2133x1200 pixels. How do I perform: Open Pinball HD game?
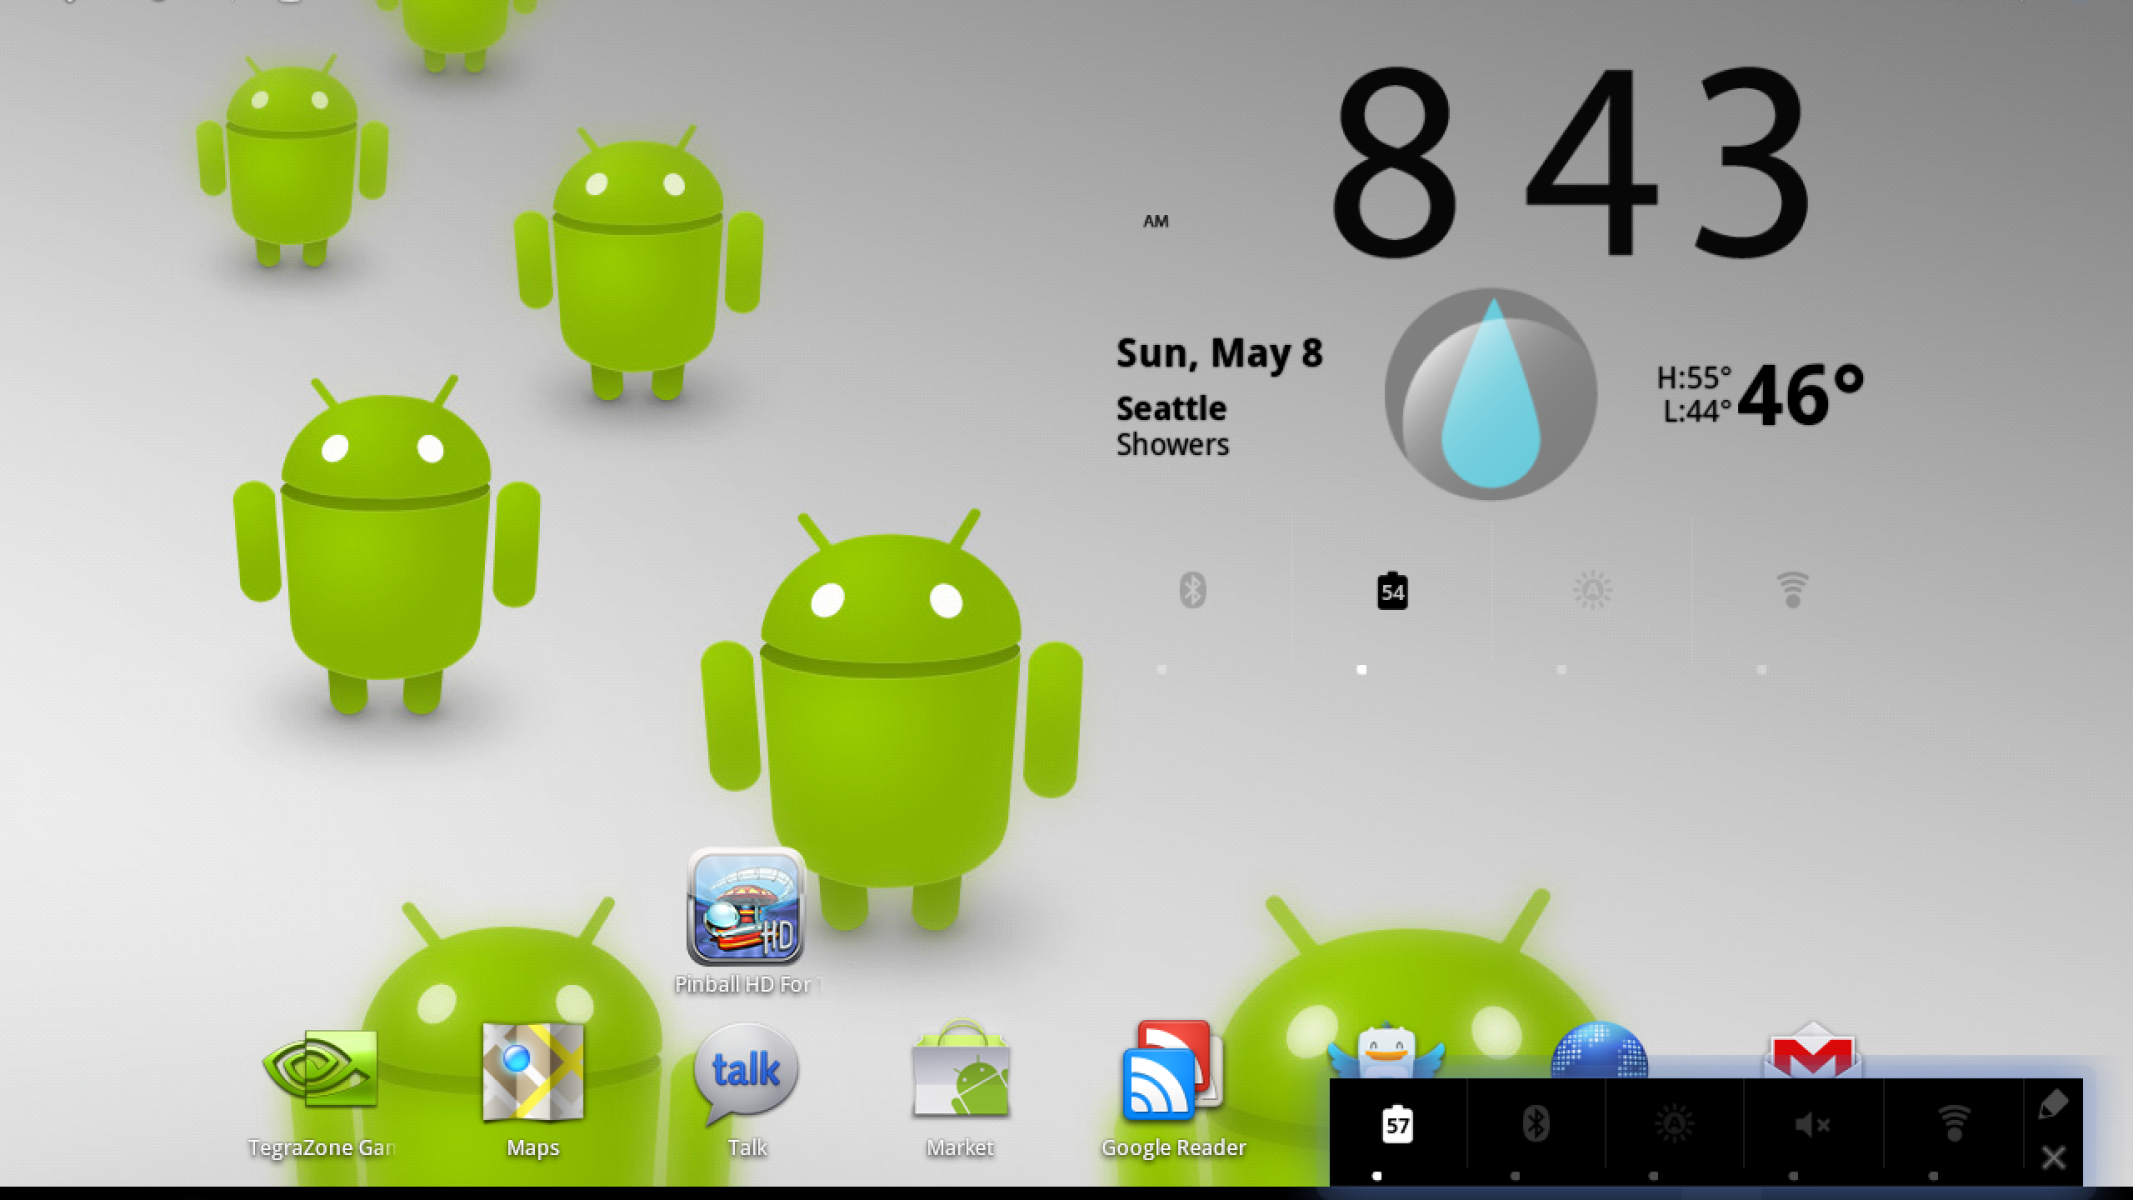coord(746,908)
